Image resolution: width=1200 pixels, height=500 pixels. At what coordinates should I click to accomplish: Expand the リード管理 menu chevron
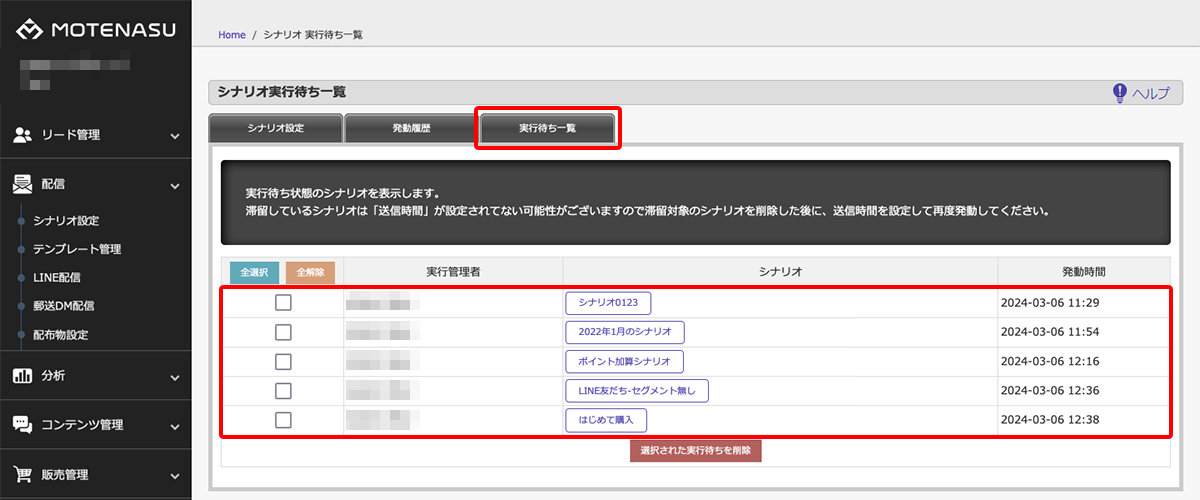click(175, 136)
